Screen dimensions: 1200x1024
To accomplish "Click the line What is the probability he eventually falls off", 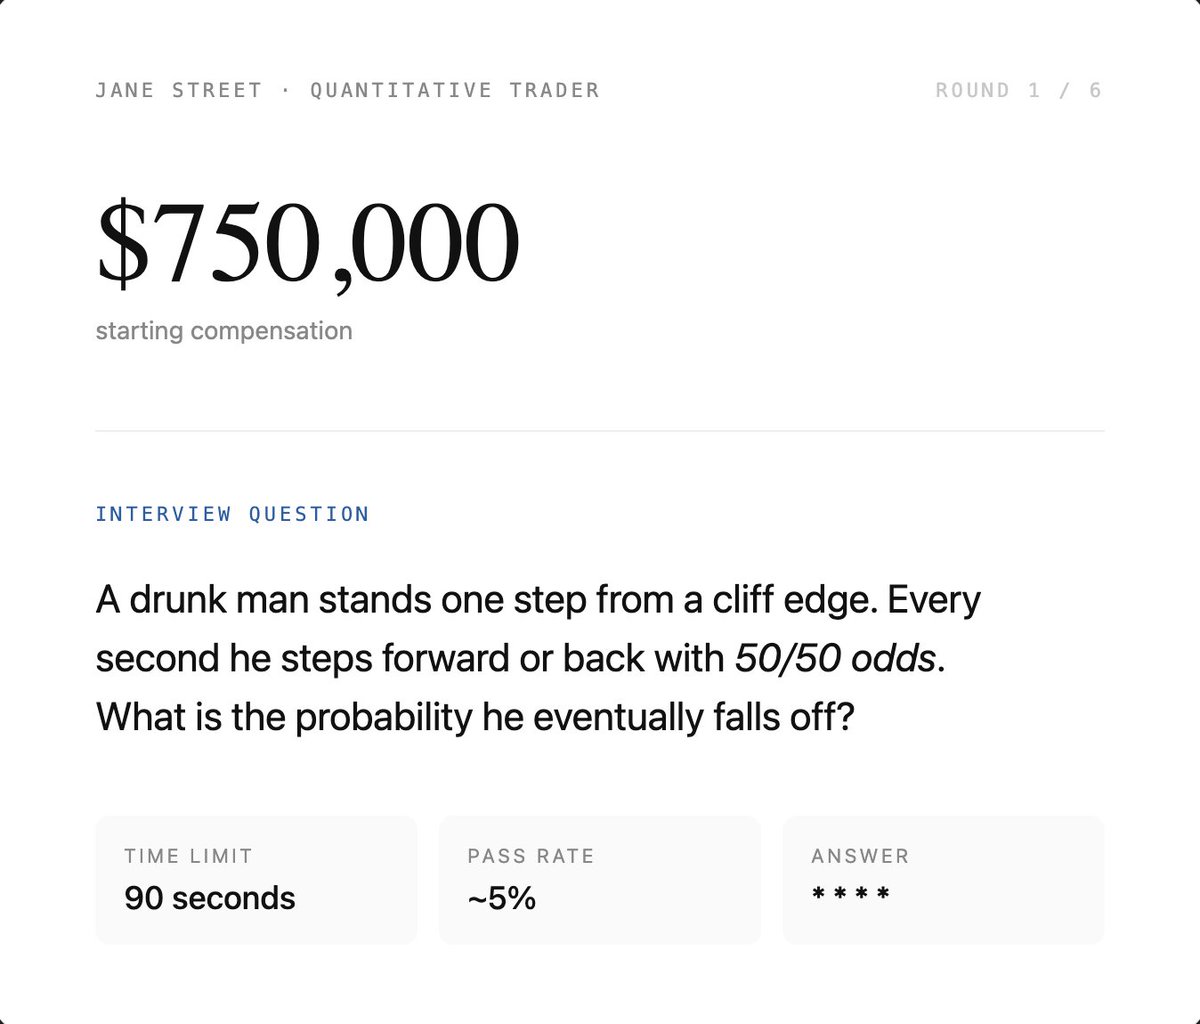I will point(475,716).
